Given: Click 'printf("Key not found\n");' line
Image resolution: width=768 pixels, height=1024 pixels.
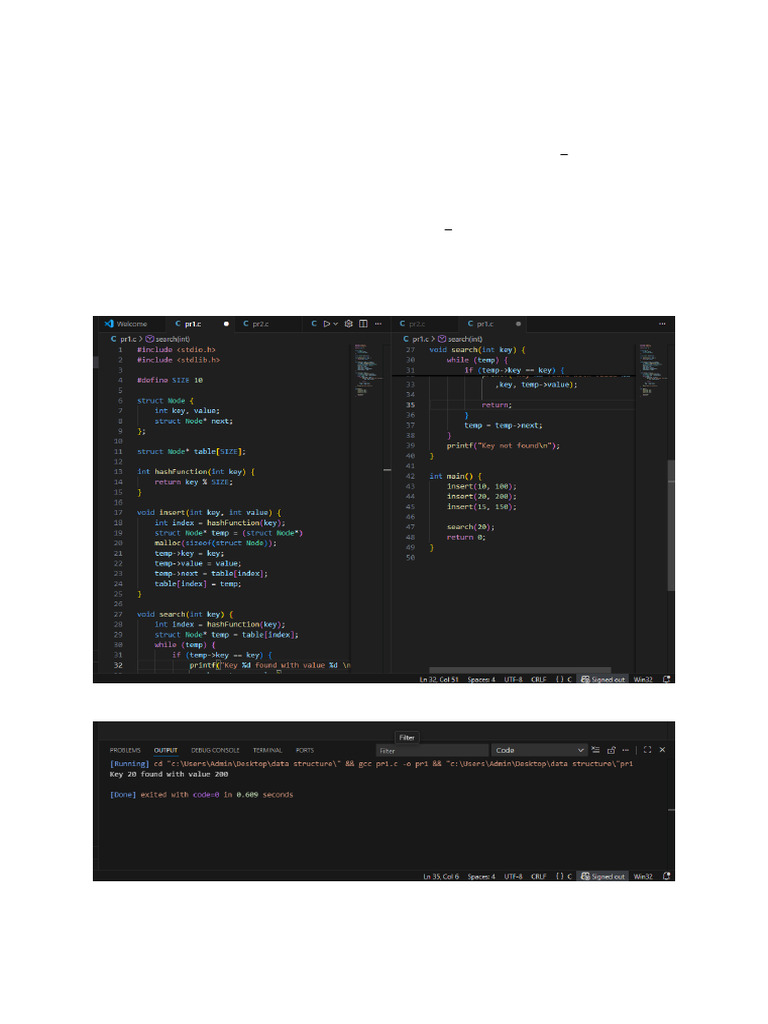Looking at the screenshot, I should click(x=503, y=445).
